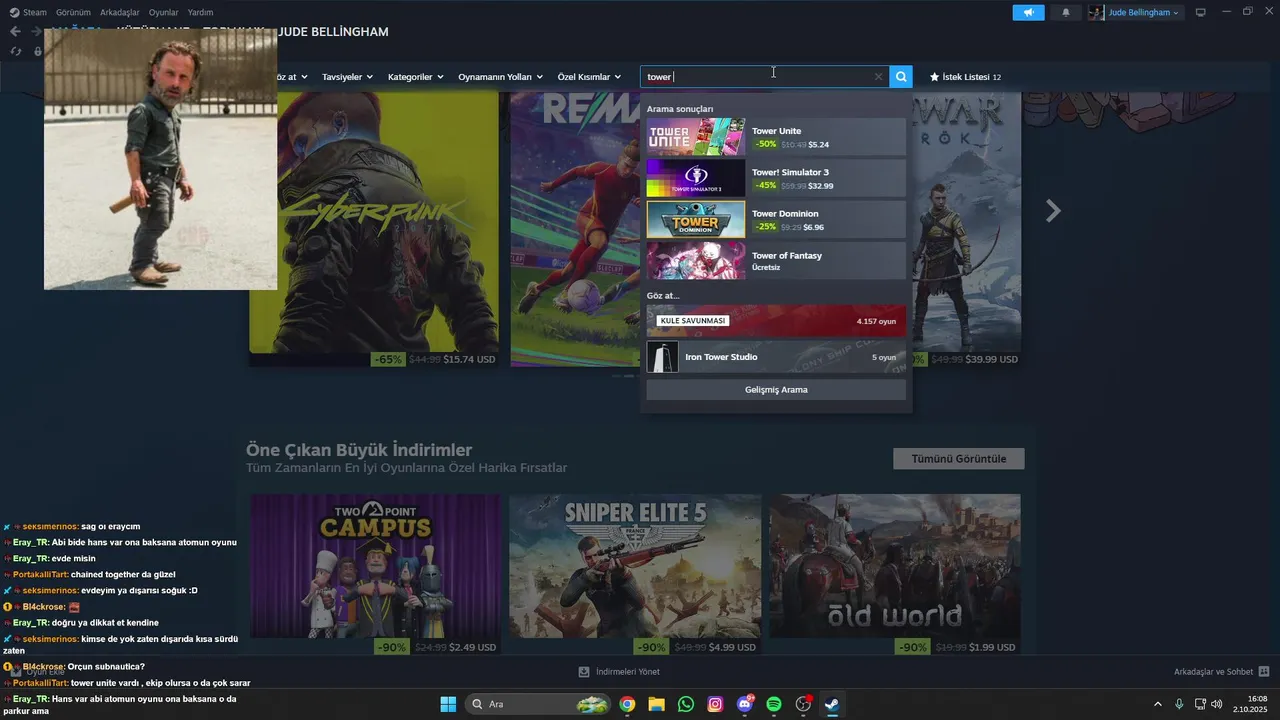Viewport: 1280px width, 720px height.
Task: Click the network icon in system tray
Action: pos(1200,704)
